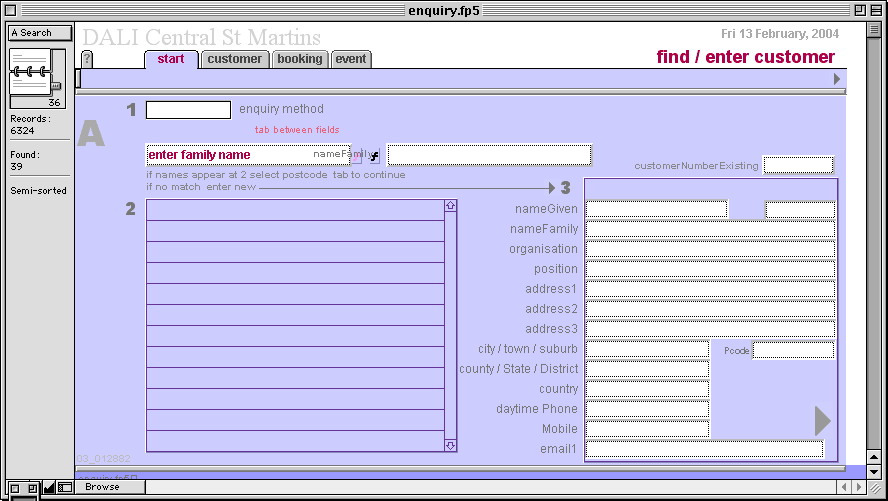Open the 'A Search' layout pop-up menu
The image size is (888, 501).
(40, 33)
